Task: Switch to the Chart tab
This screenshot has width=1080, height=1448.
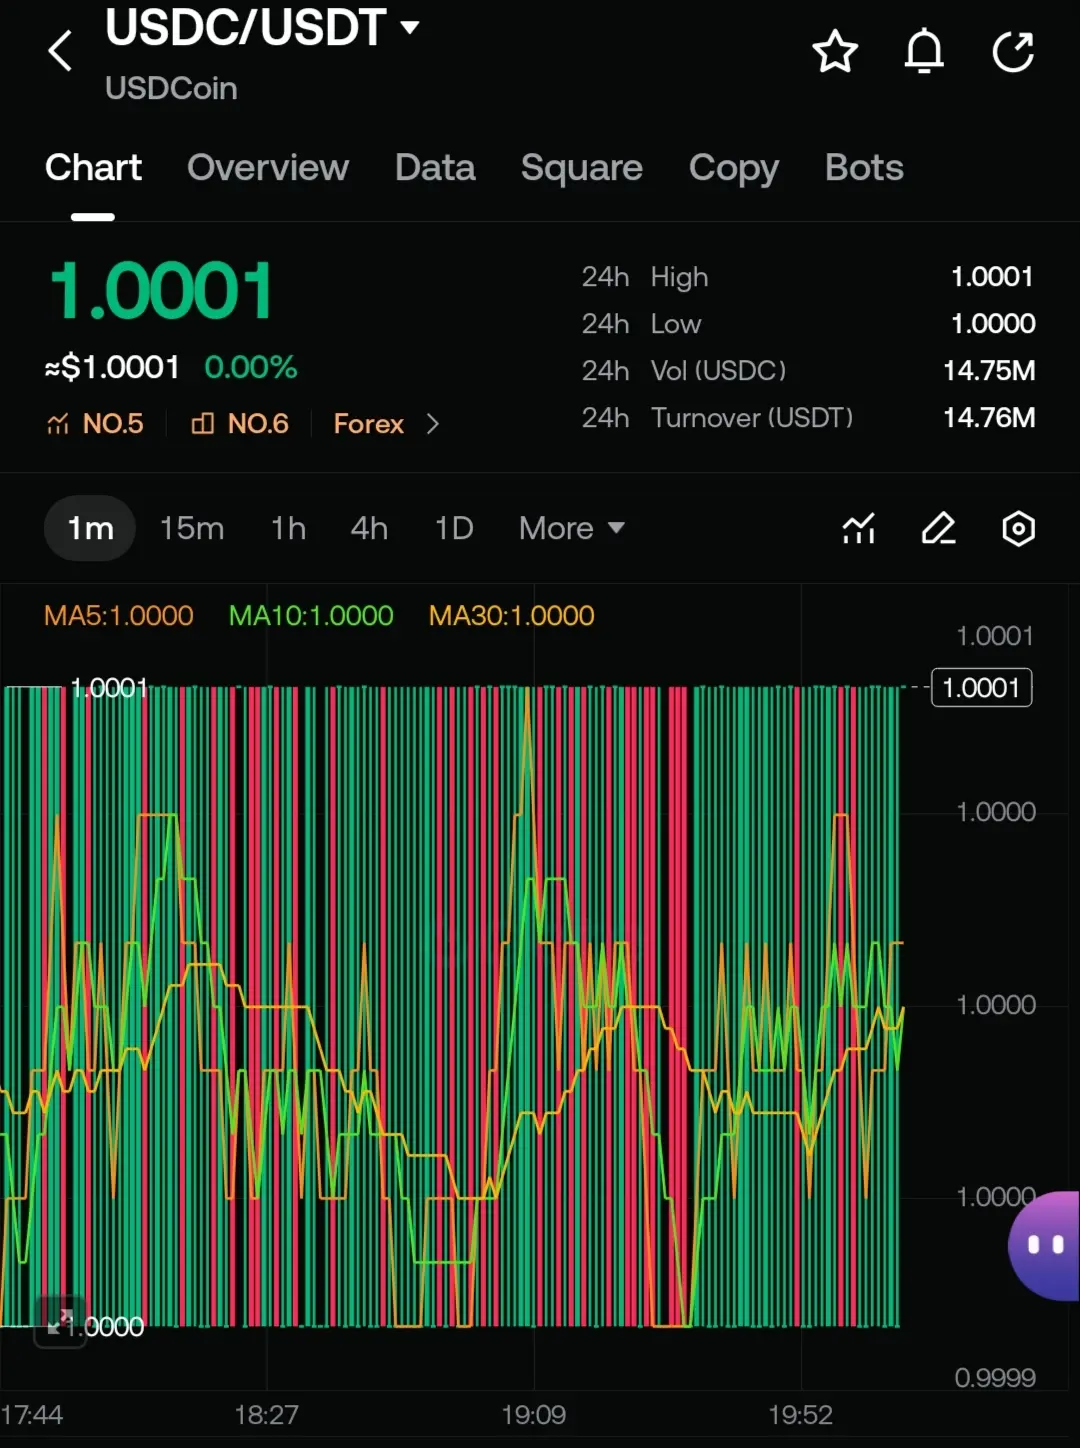Action: click(93, 168)
